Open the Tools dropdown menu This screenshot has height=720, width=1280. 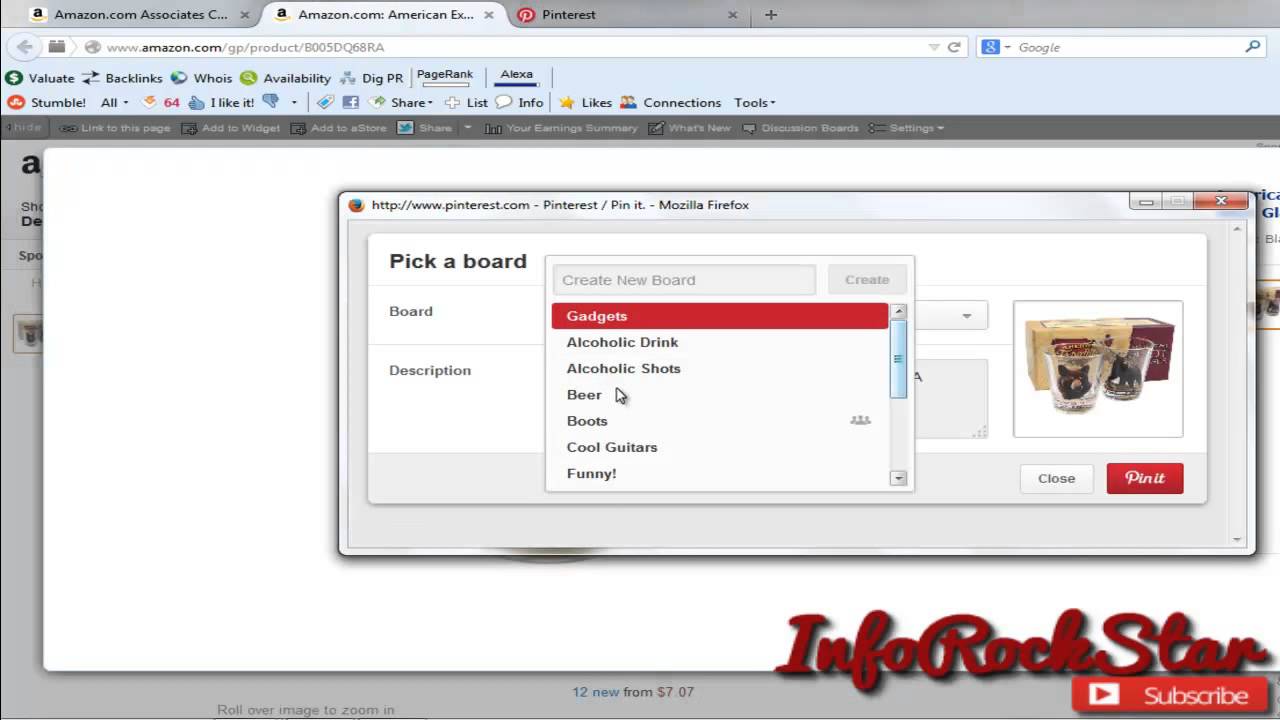pyautogui.click(x=755, y=102)
